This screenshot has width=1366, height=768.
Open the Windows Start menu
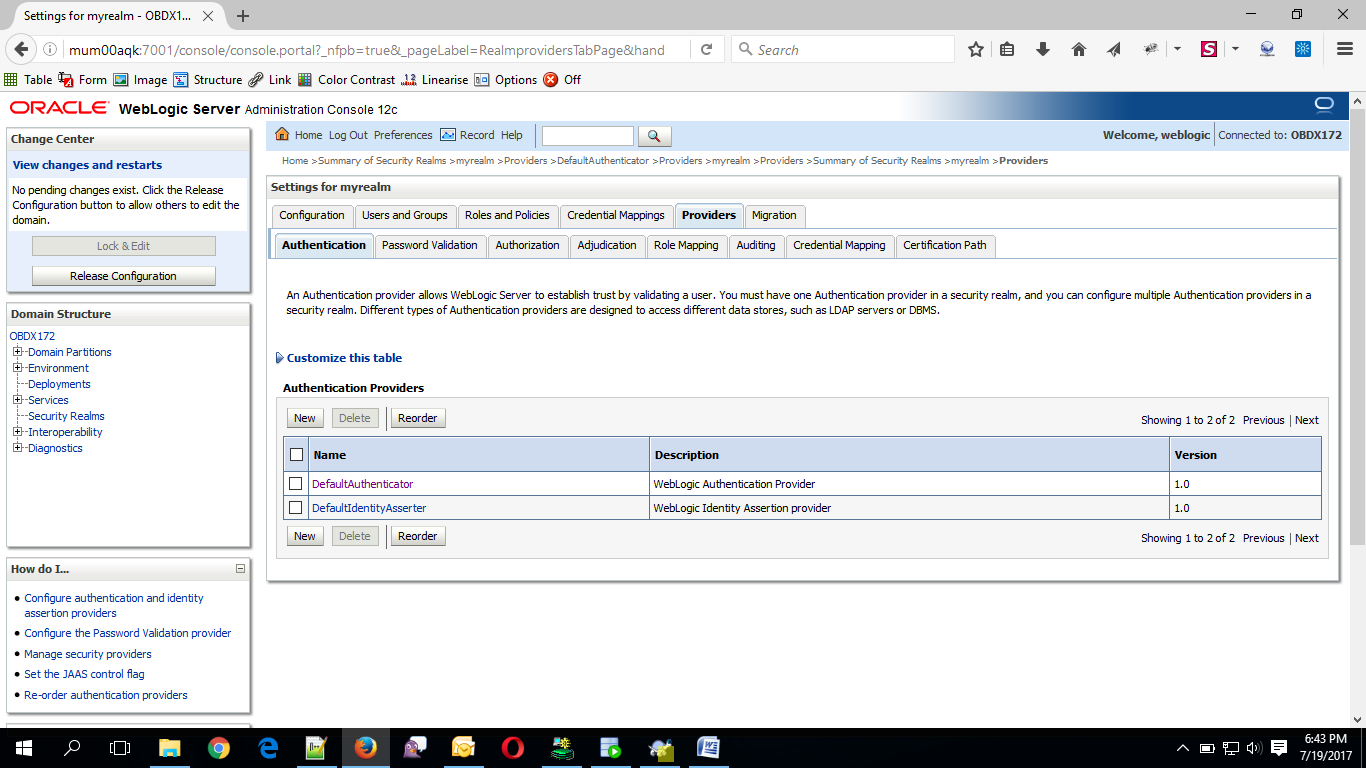tap(23, 747)
